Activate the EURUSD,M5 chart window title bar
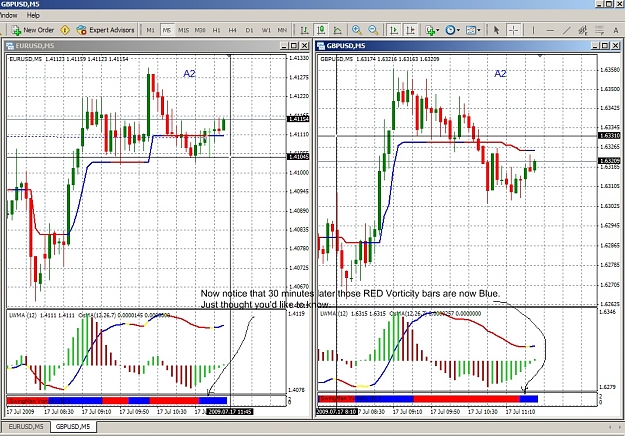The image size is (625, 436). pyautogui.click(x=157, y=46)
